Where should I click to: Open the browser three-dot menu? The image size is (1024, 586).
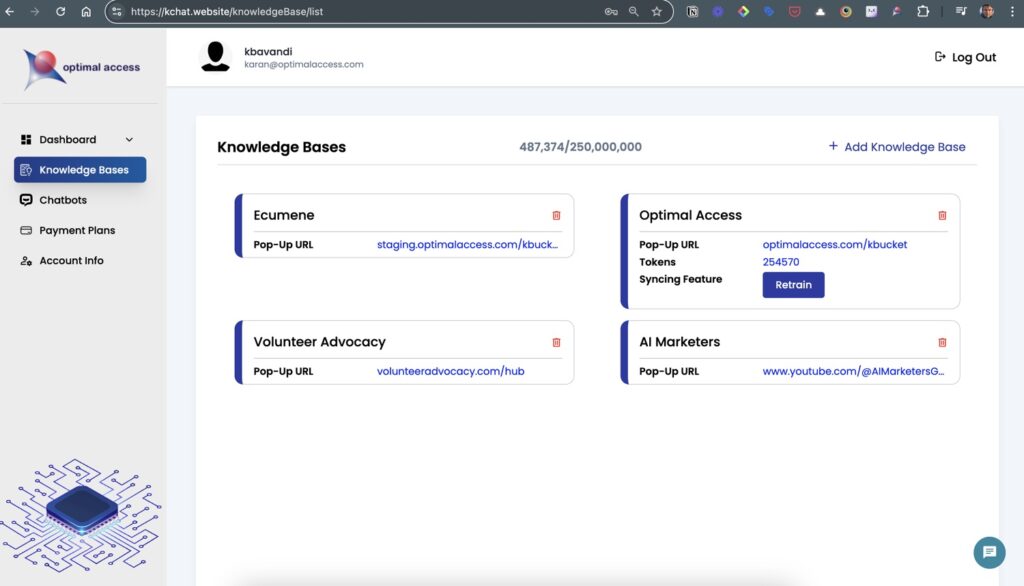coord(1012,11)
